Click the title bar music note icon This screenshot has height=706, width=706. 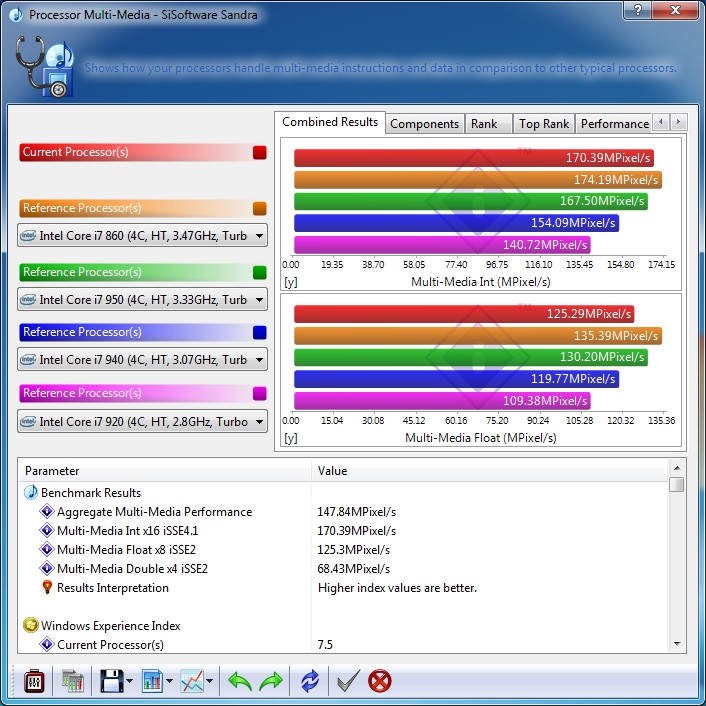pyautogui.click(x=16, y=15)
